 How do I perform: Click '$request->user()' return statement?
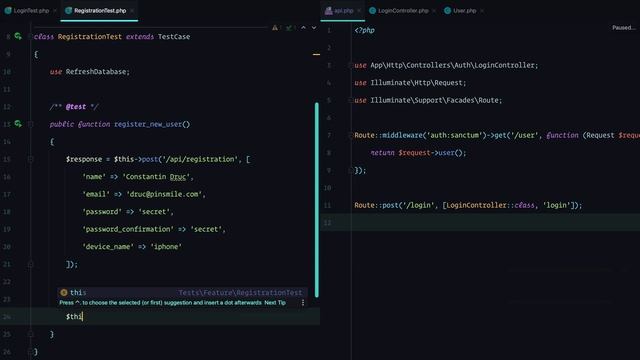click(x=430, y=153)
